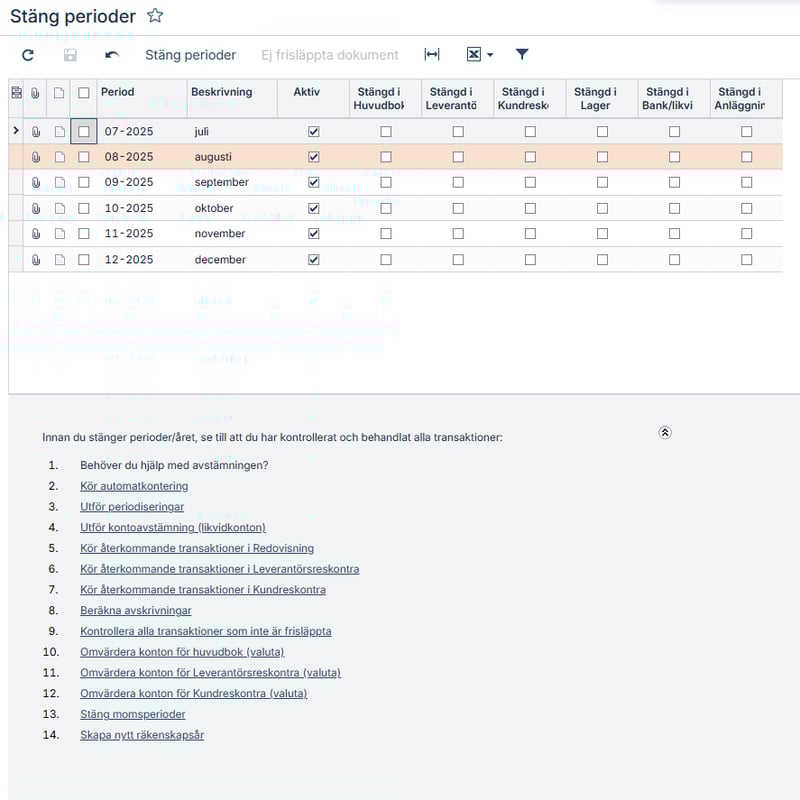Click Stäng perioder toolbar action
Screen dimensions: 800x800
coord(190,55)
